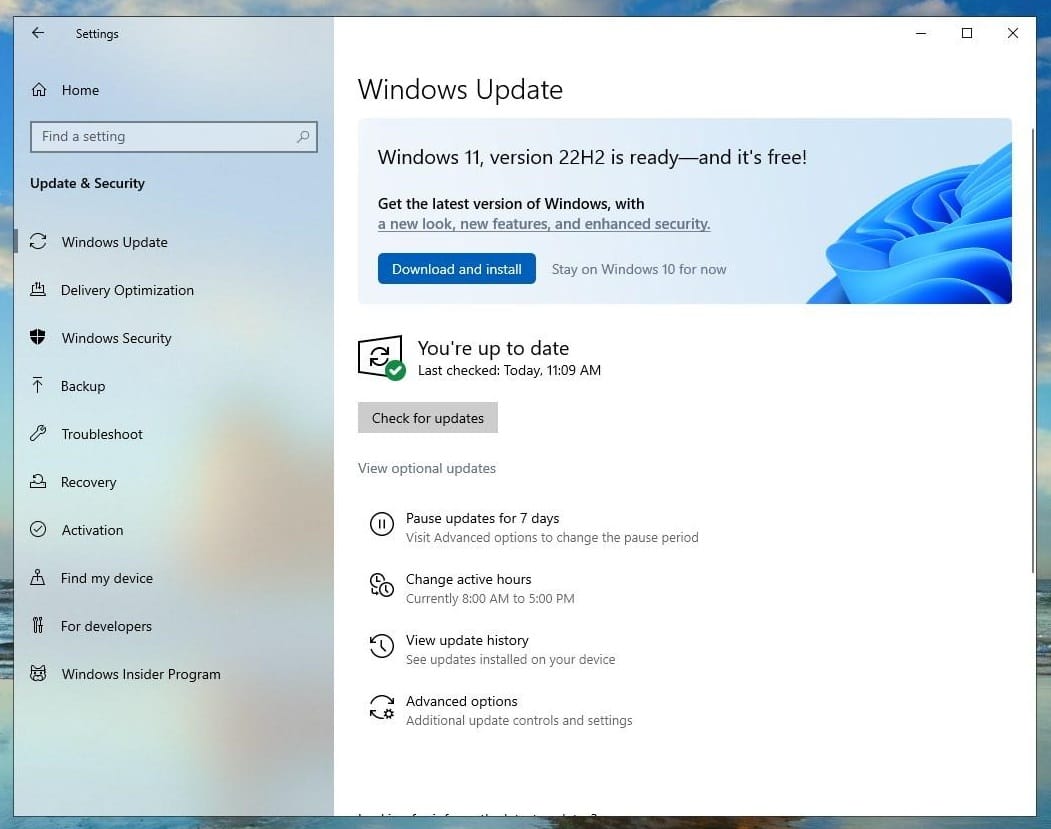
Task: Click the Find my device icon
Action: pyautogui.click(x=38, y=577)
